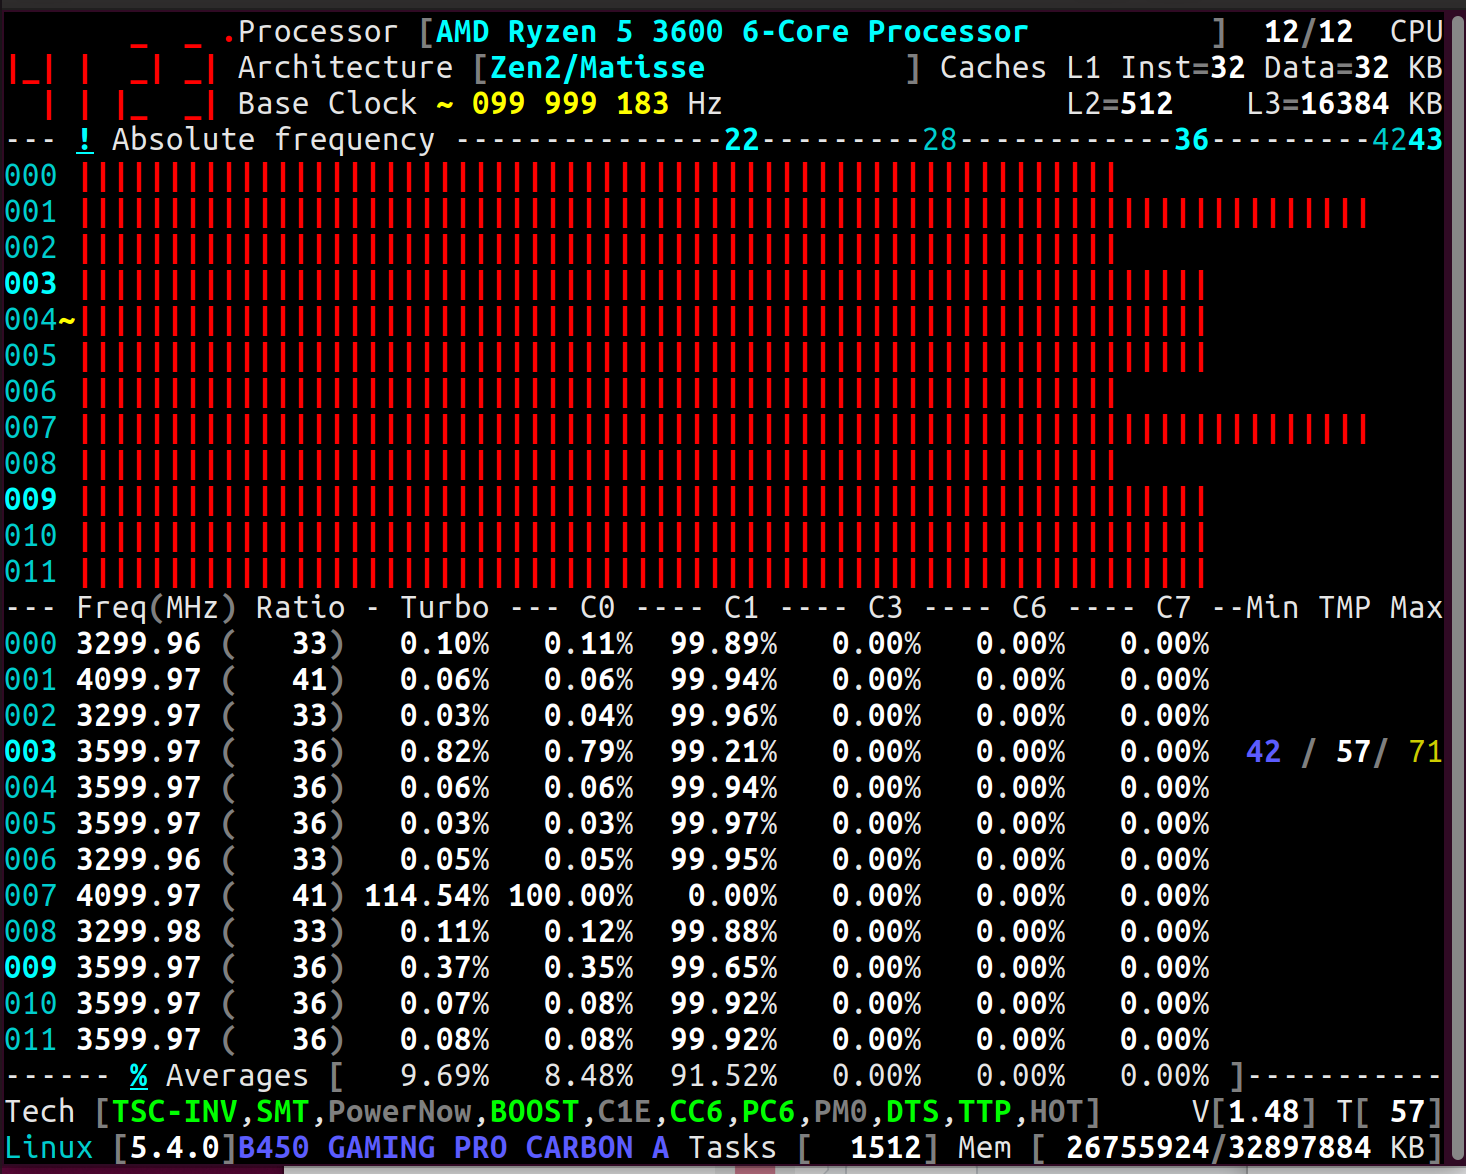1466x1174 pixels.
Task: Click the L2=512 cache value
Action: point(1120,104)
